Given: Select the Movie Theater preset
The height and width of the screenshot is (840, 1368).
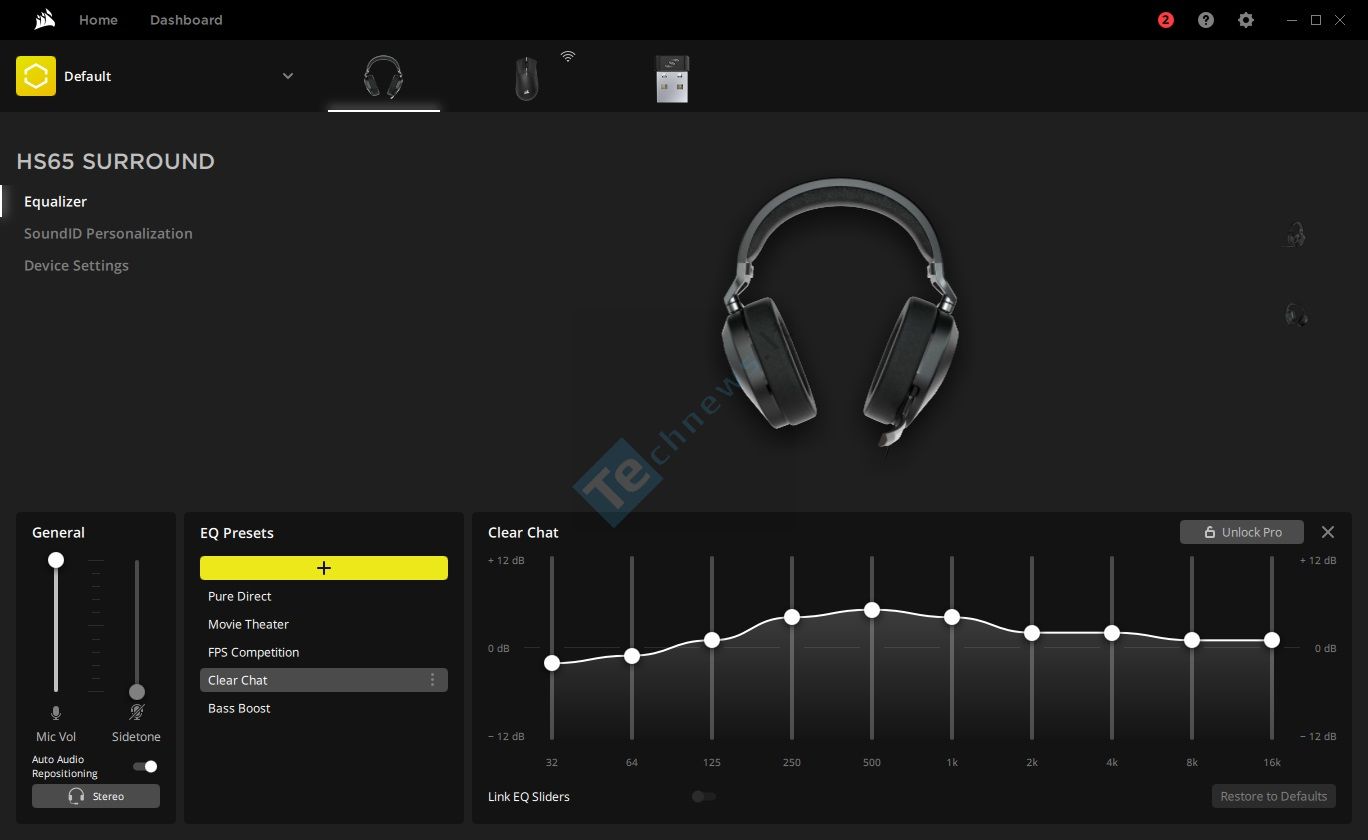Looking at the screenshot, I should coord(324,624).
